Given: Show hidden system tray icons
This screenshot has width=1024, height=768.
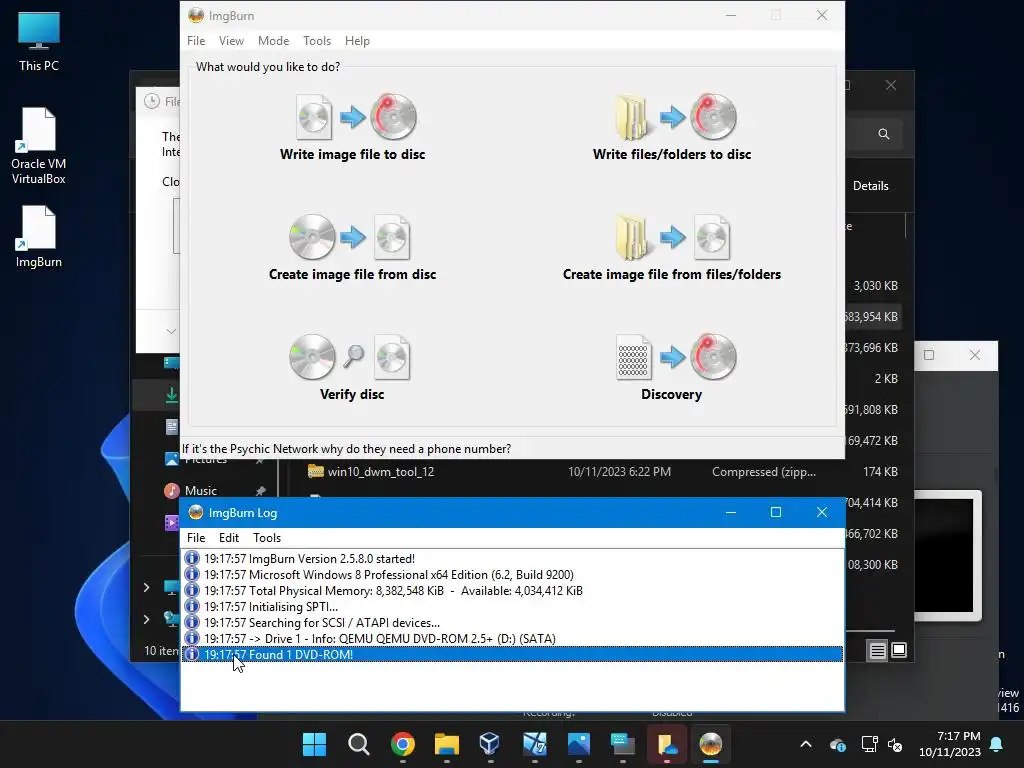Looking at the screenshot, I should (x=806, y=744).
